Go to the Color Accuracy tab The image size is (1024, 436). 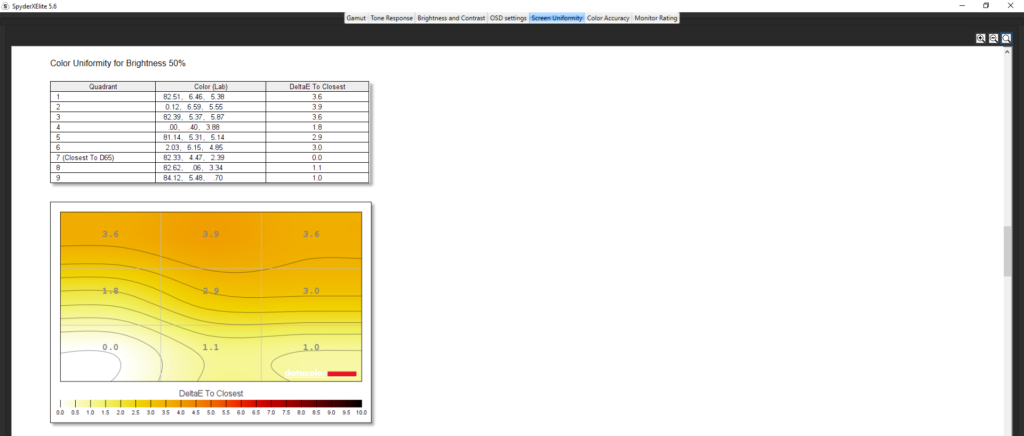coord(608,18)
